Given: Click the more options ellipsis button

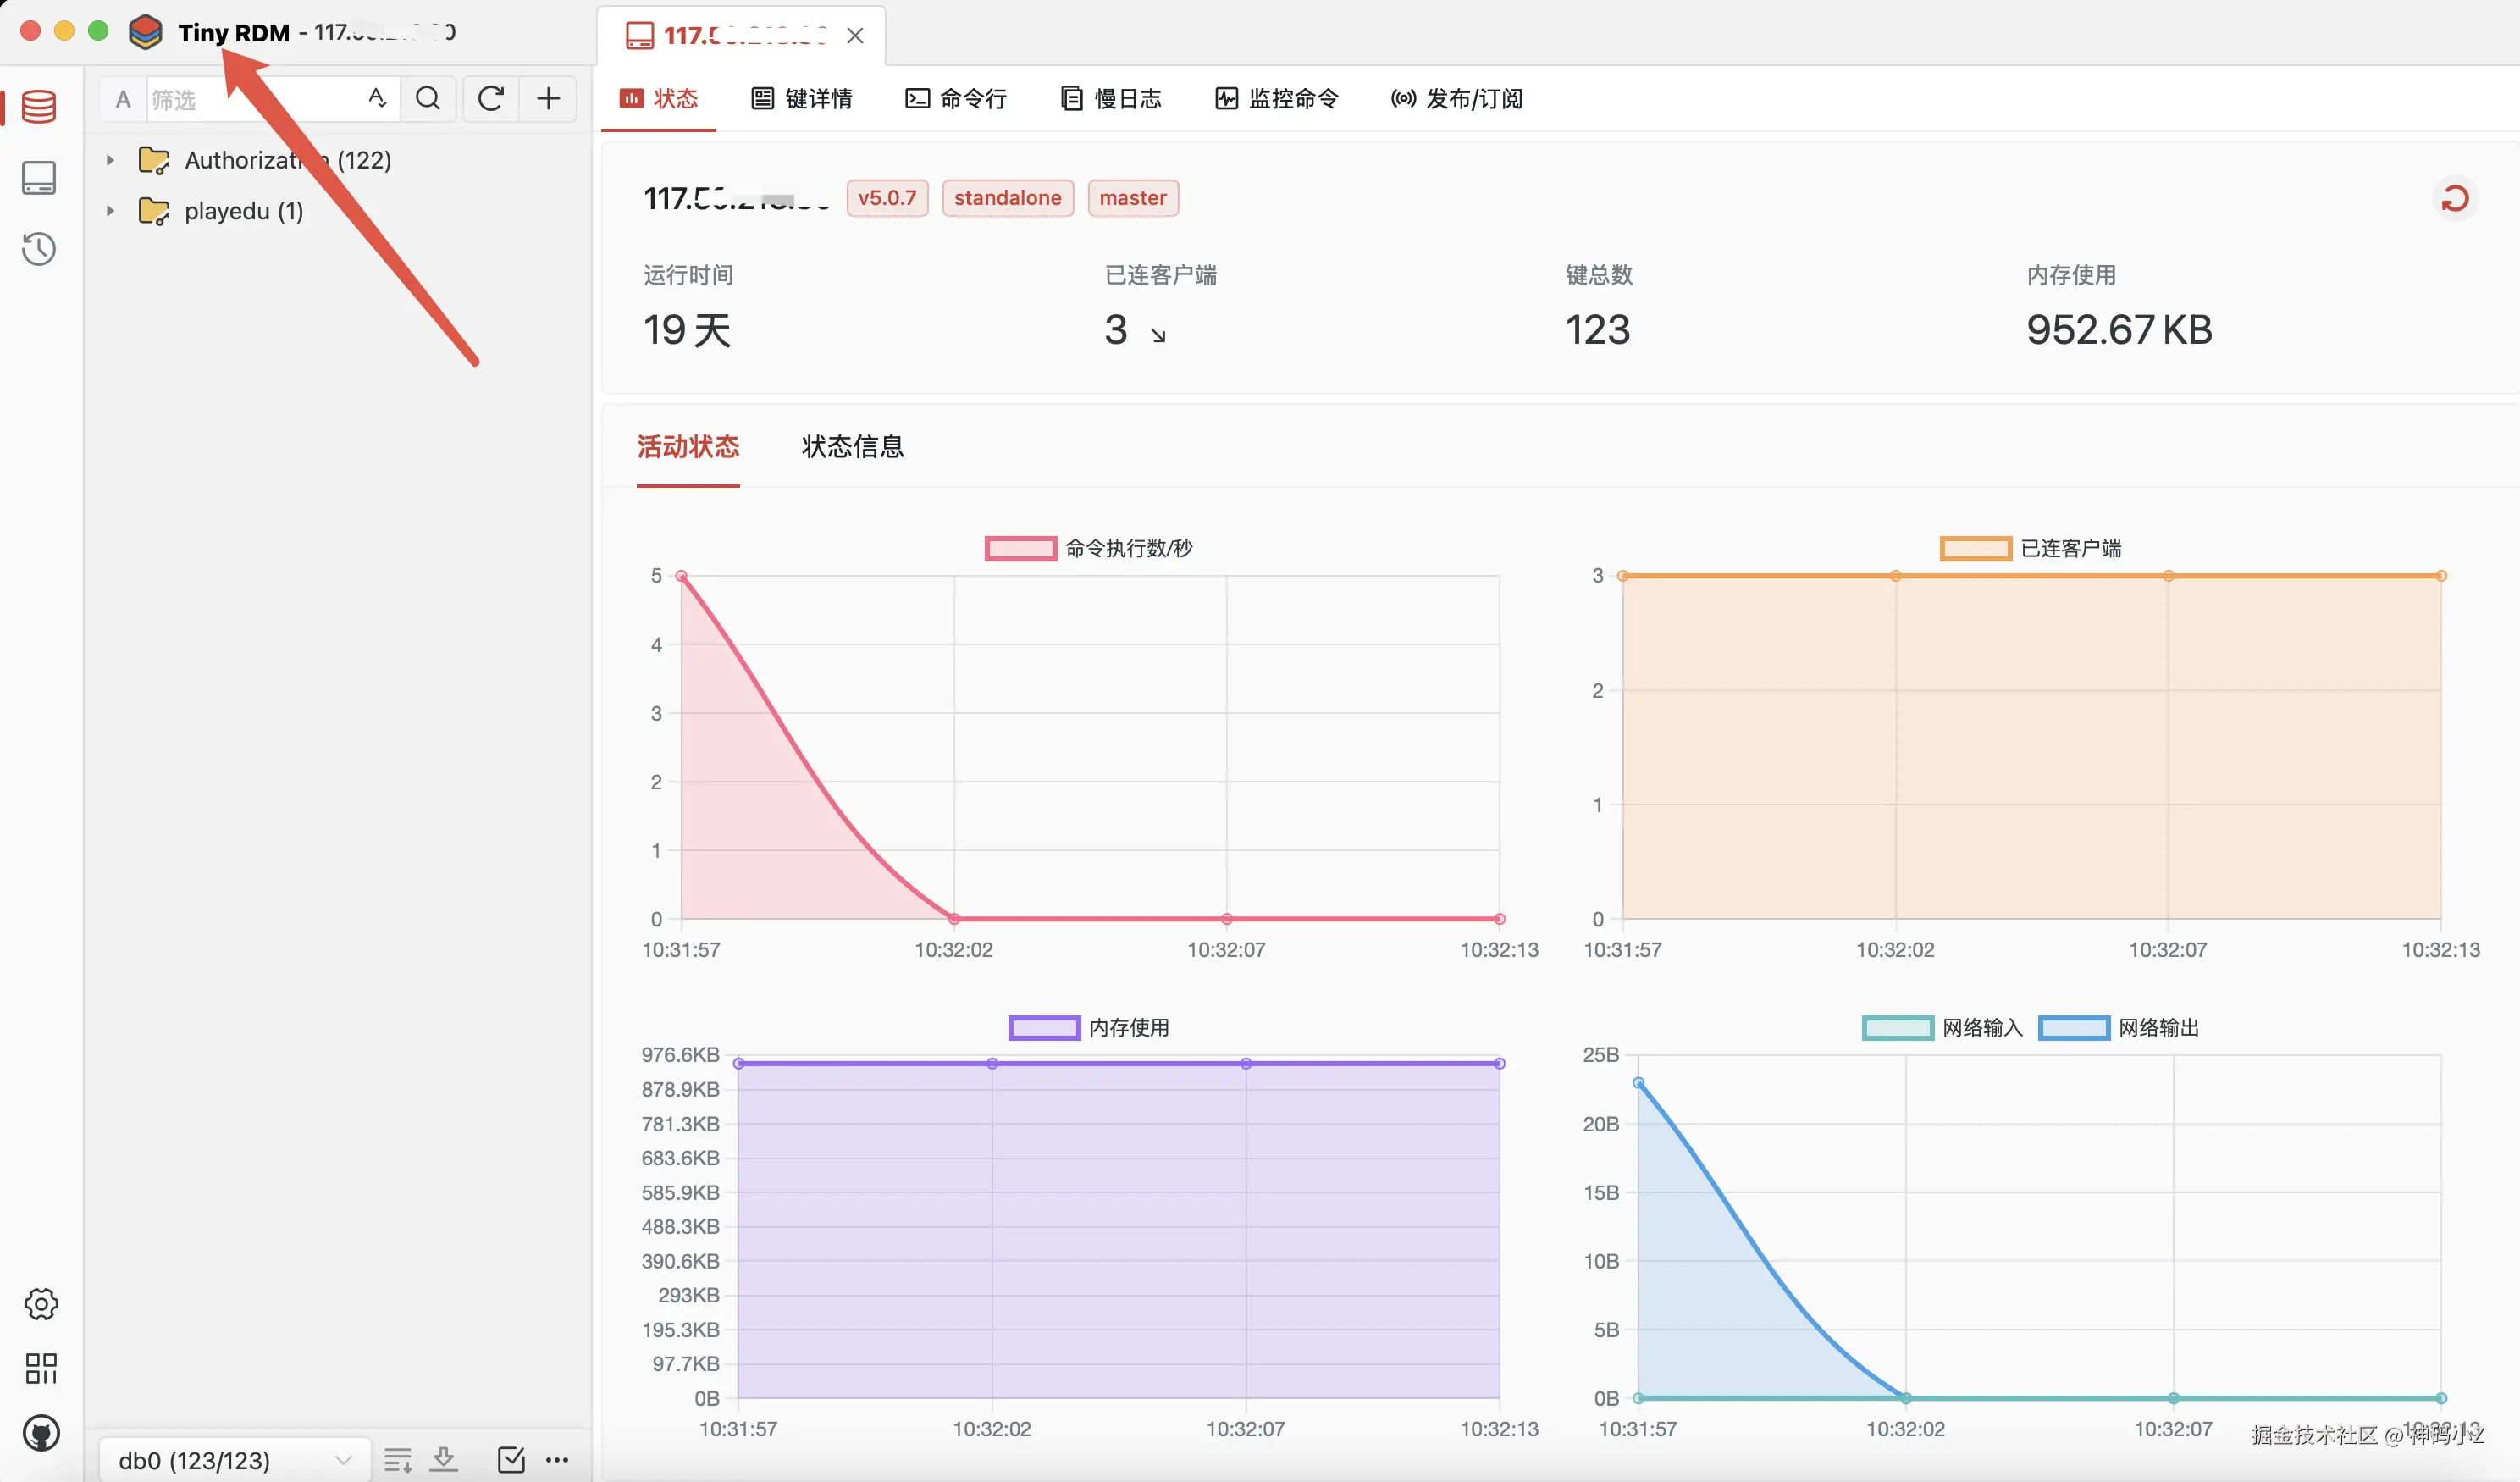Looking at the screenshot, I should (557, 1459).
